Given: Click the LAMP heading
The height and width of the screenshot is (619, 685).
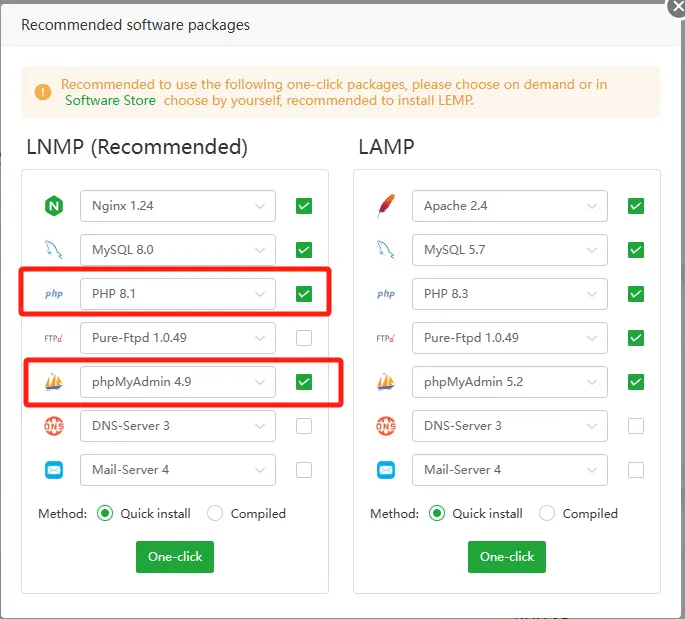Looking at the screenshot, I should point(386,147).
